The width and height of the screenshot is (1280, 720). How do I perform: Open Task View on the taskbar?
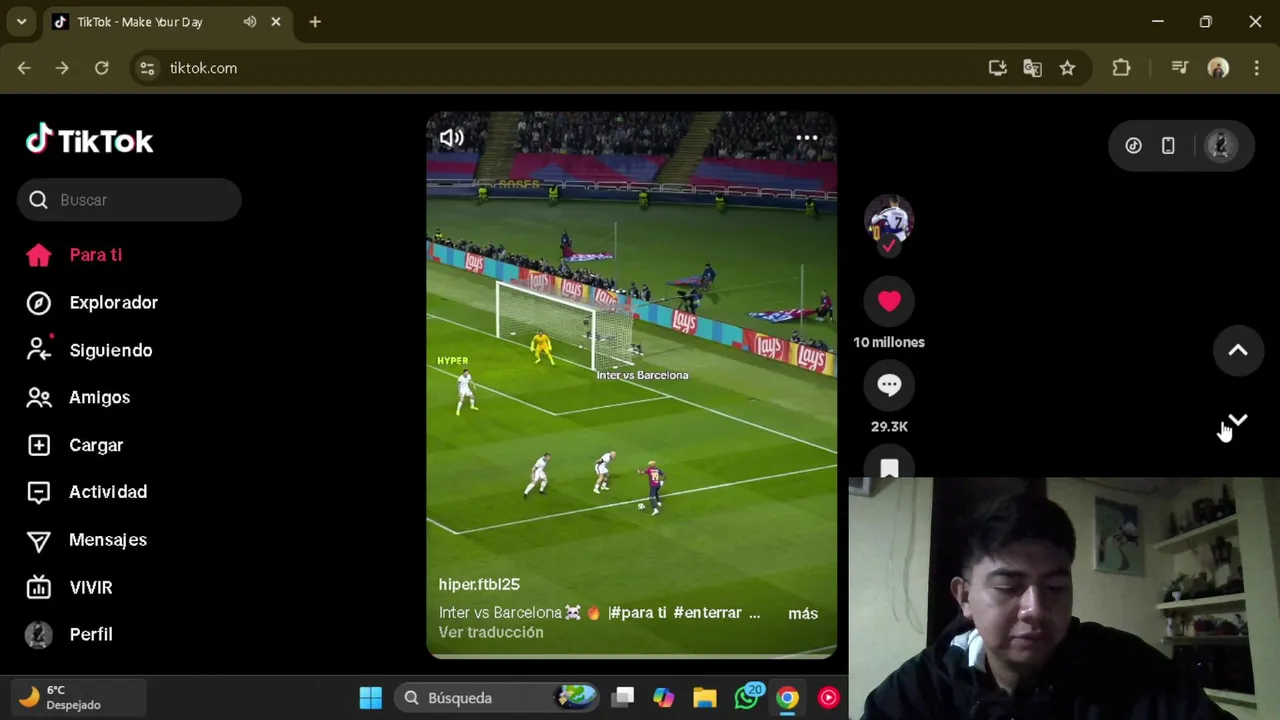623,698
